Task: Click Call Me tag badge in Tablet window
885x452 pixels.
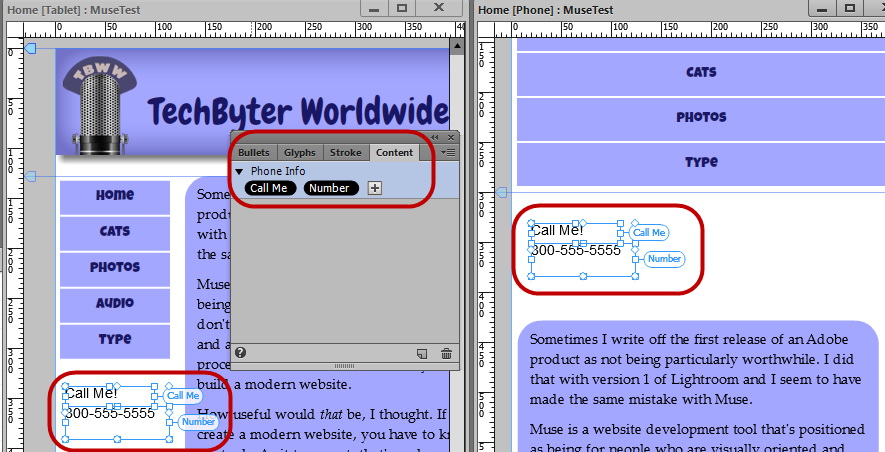Action: point(183,396)
